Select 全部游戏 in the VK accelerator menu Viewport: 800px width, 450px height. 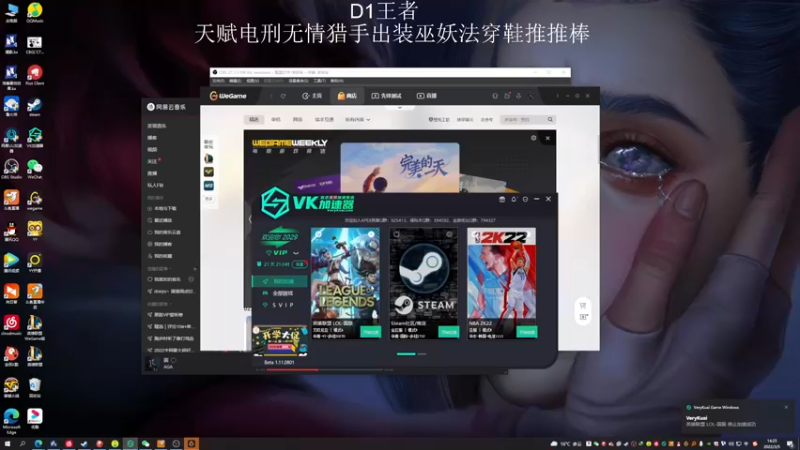click(x=279, y=293)
